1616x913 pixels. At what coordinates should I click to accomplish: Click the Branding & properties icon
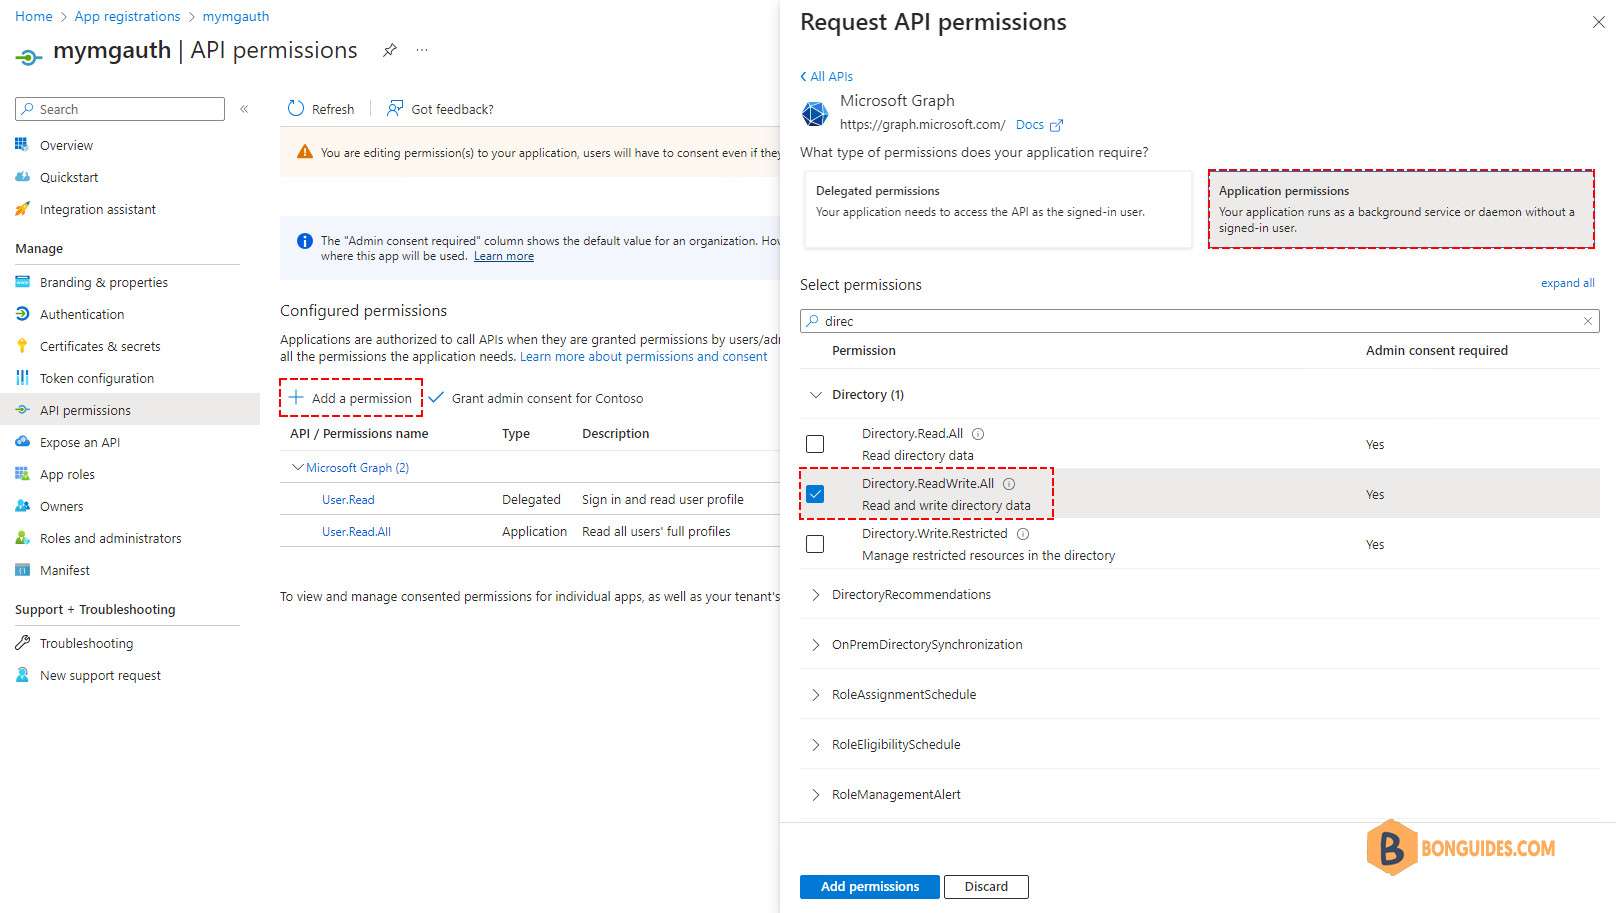click(22, 282)
